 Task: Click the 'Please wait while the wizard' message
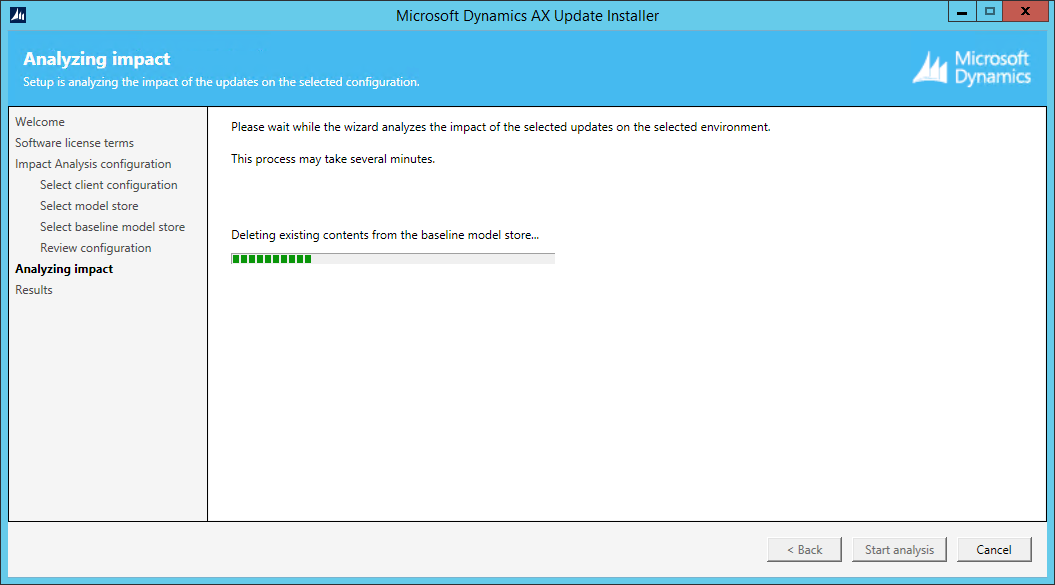click(x=501, y=127)
